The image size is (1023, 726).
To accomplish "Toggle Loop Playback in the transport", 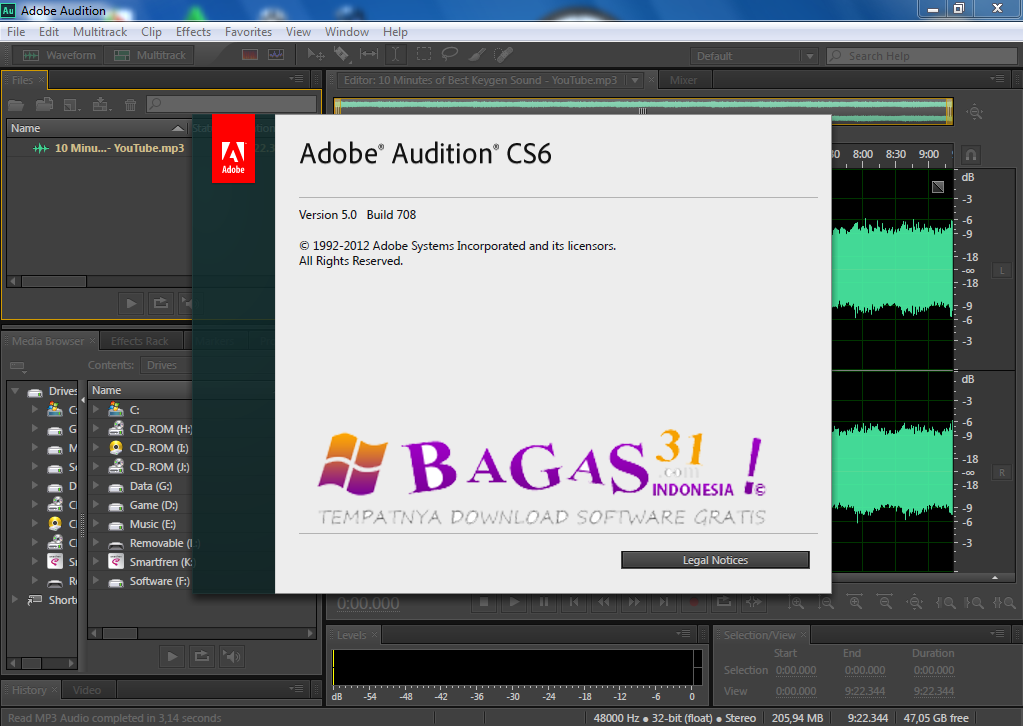I will (x=724, y=602).
